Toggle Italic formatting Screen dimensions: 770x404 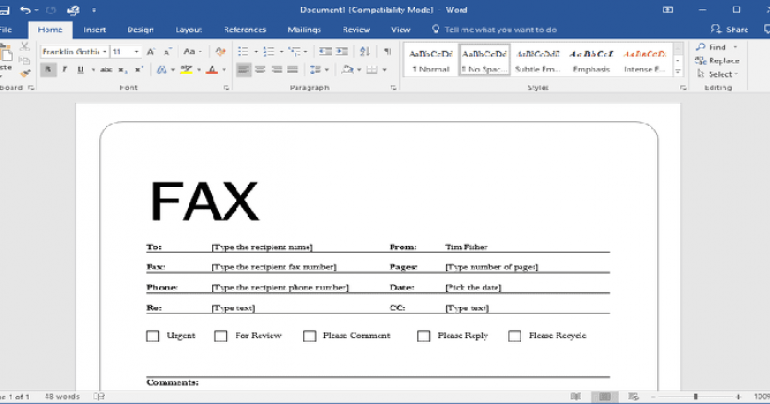click(x=64, y=70)
